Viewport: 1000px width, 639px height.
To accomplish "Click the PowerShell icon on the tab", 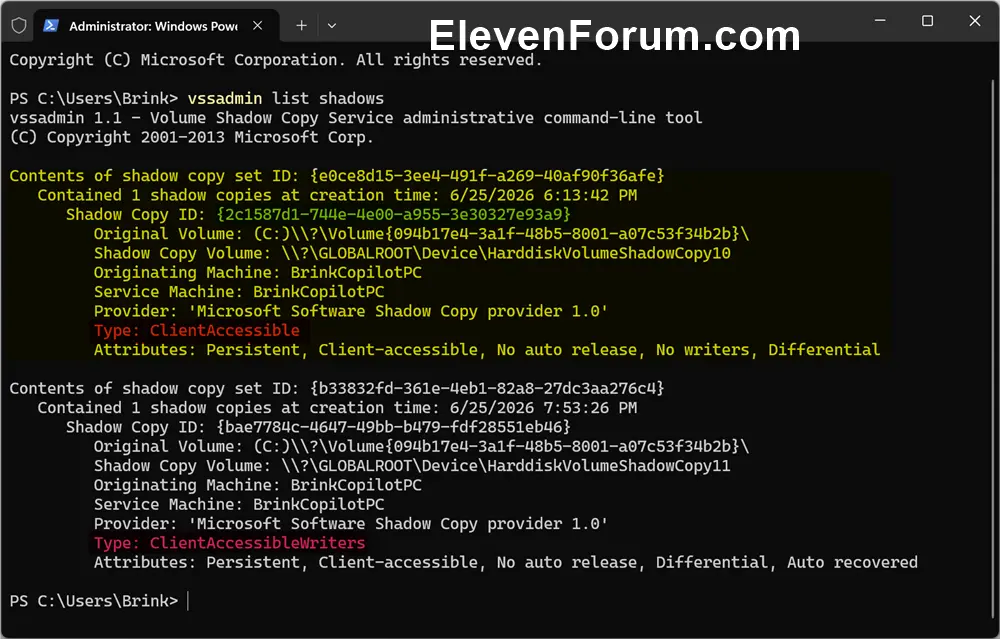I will [50, 26].
